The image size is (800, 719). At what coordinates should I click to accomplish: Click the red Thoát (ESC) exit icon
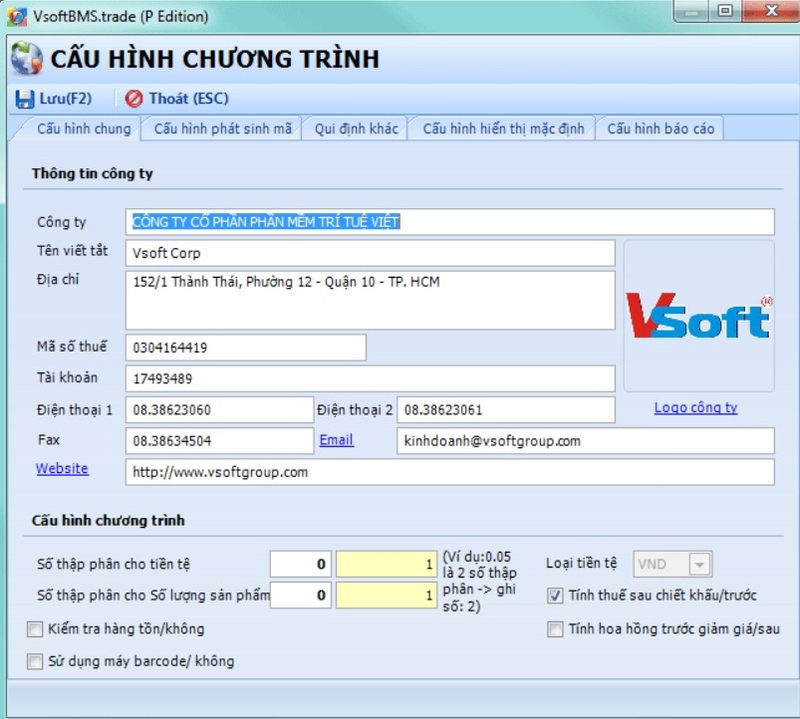[x=134, y=98]
